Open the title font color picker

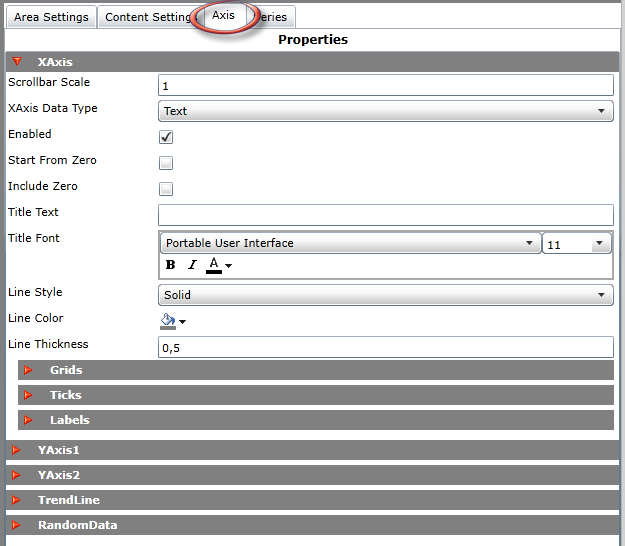218,265
